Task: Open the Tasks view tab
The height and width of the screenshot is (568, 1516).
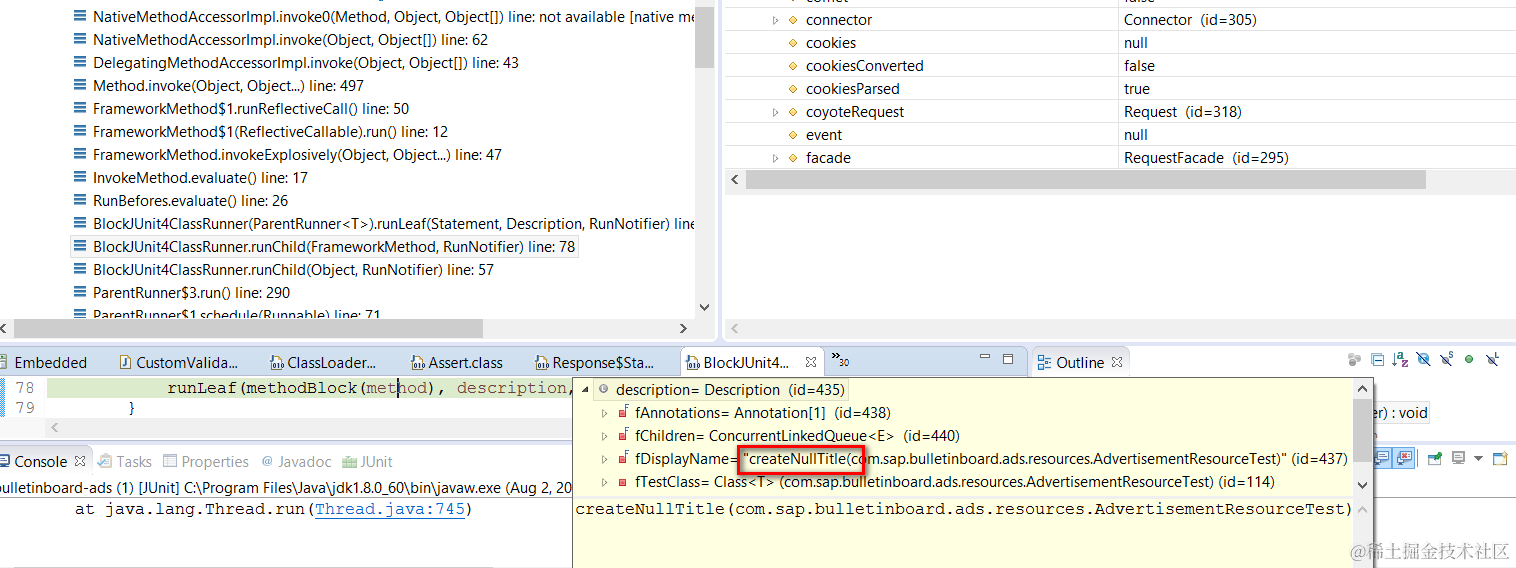Action: (124, 462)
